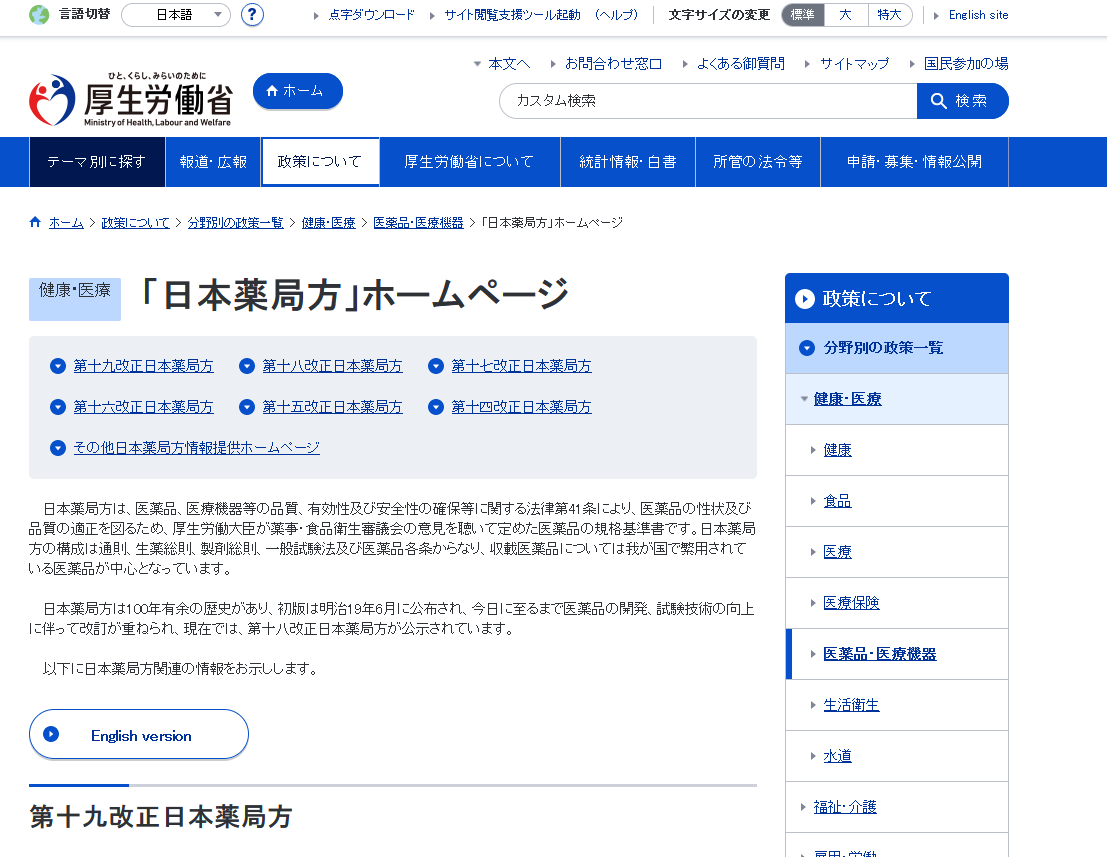Go to ホーム in breadcrumb
The image size is (1107, 857).
pos(66,223)
